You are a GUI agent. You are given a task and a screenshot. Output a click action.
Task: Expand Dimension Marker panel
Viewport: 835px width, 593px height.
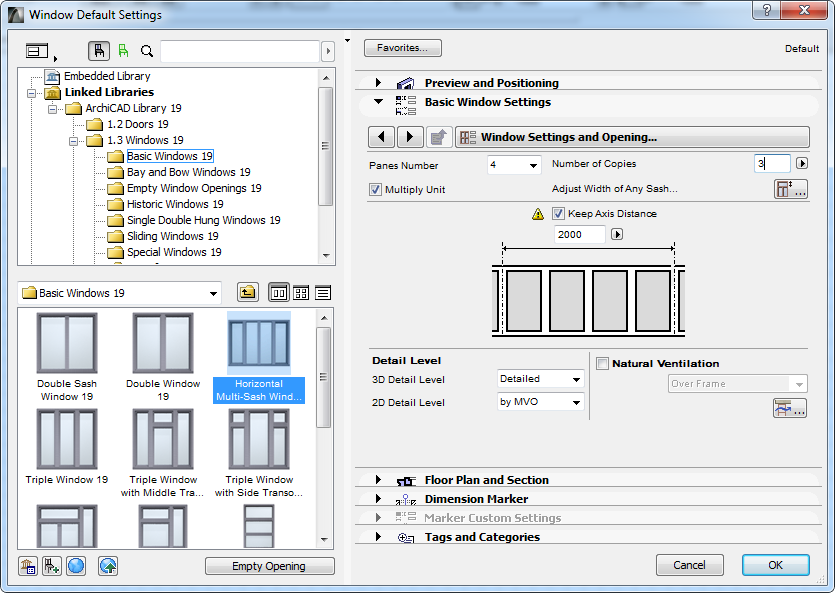pyautogui.click(x=378, y=499)
